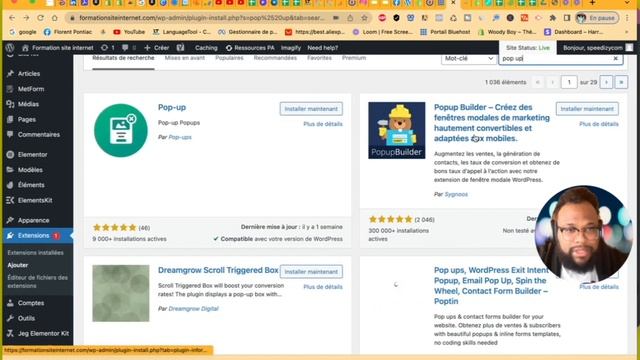Open author link Dreamgrow Digital
640x360 pixels.
click(x=193, y=309)
